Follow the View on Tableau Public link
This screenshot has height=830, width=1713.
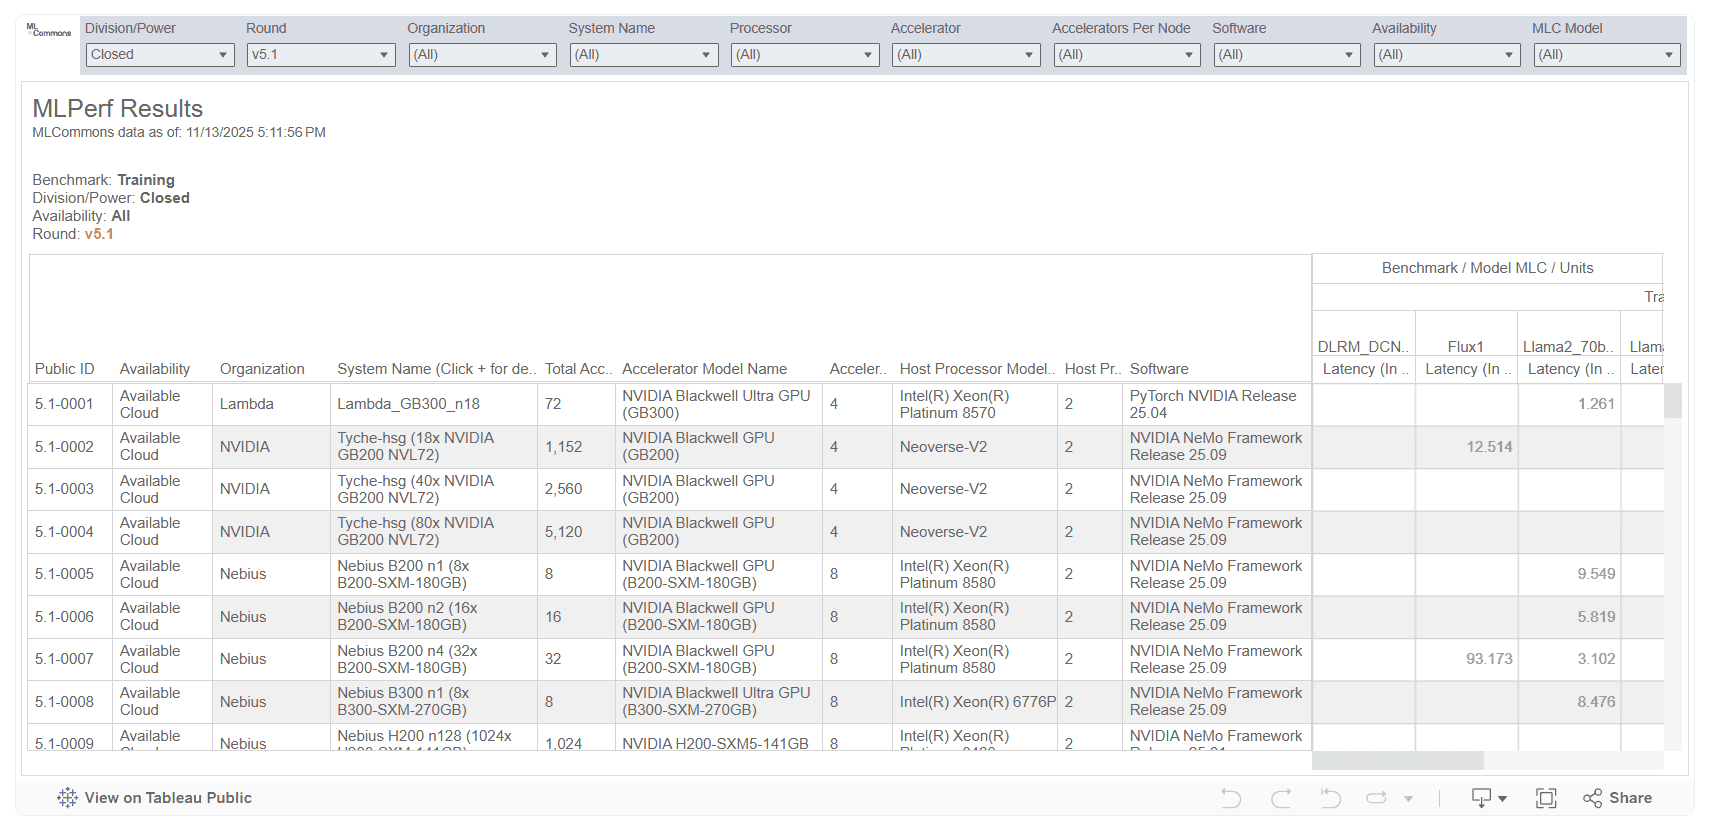168,798
